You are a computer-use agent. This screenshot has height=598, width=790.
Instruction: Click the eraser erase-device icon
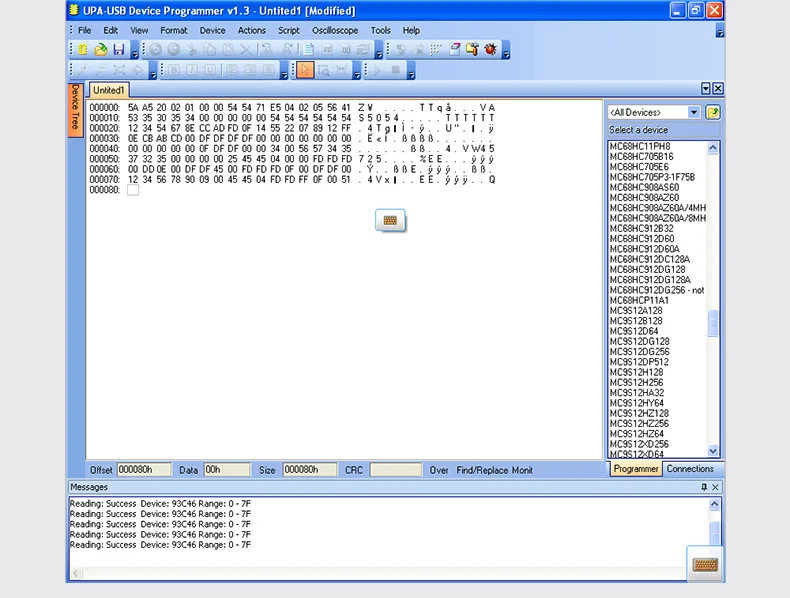pos(455,49)
